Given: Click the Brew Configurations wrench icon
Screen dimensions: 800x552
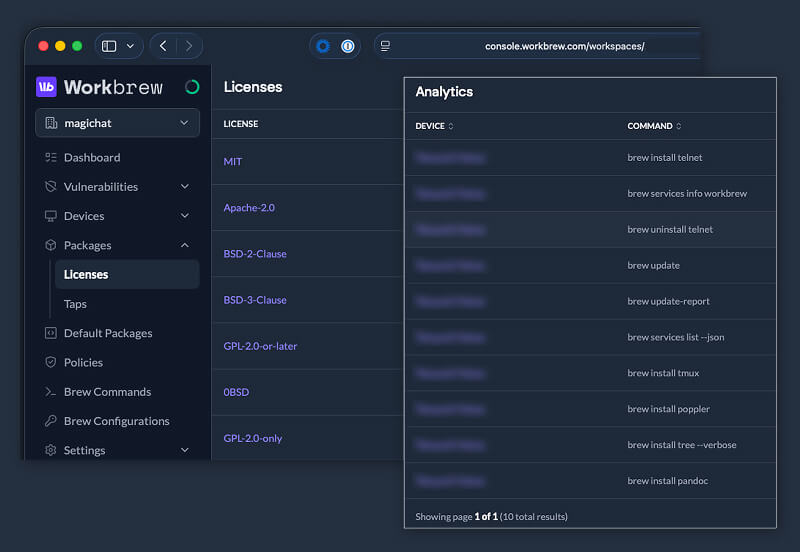Looking at the screenshot, I should (x=51, y=421).
